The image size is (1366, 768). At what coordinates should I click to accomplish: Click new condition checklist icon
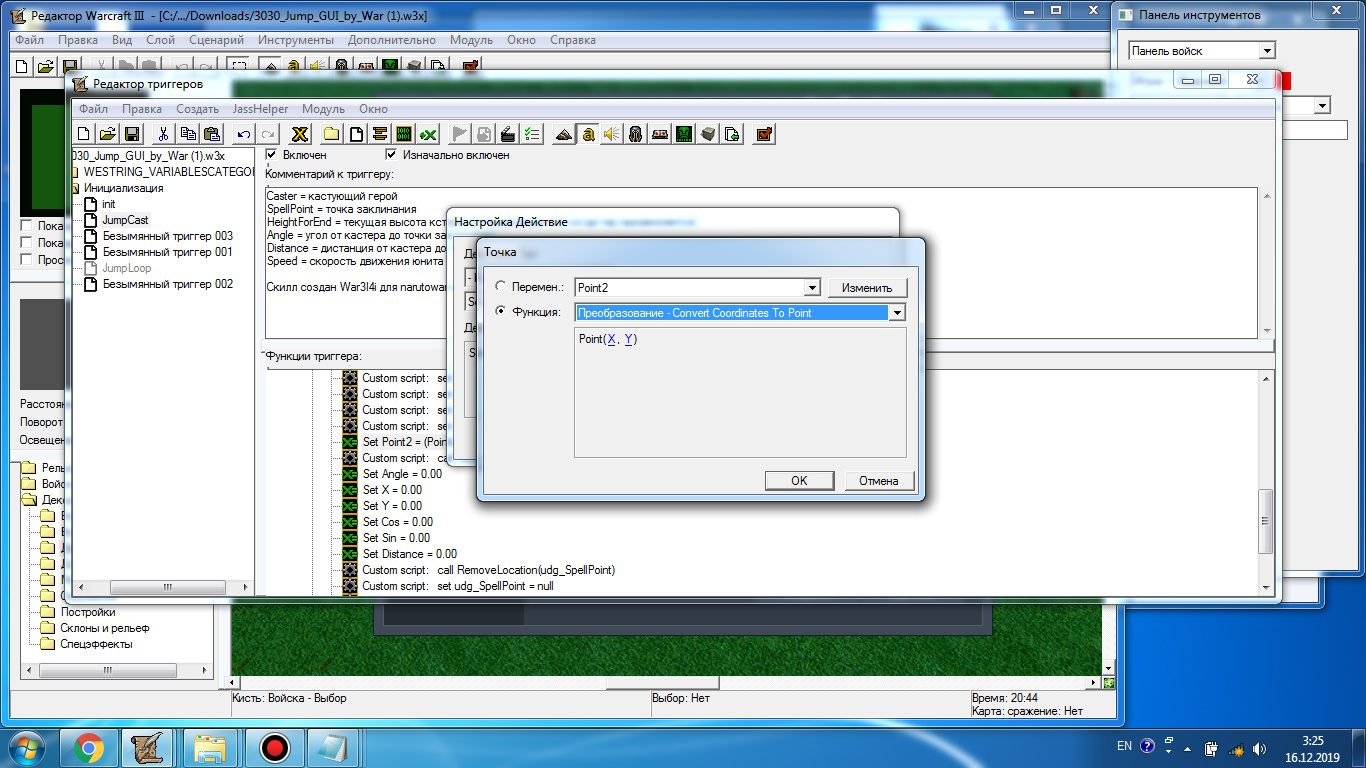532,134
